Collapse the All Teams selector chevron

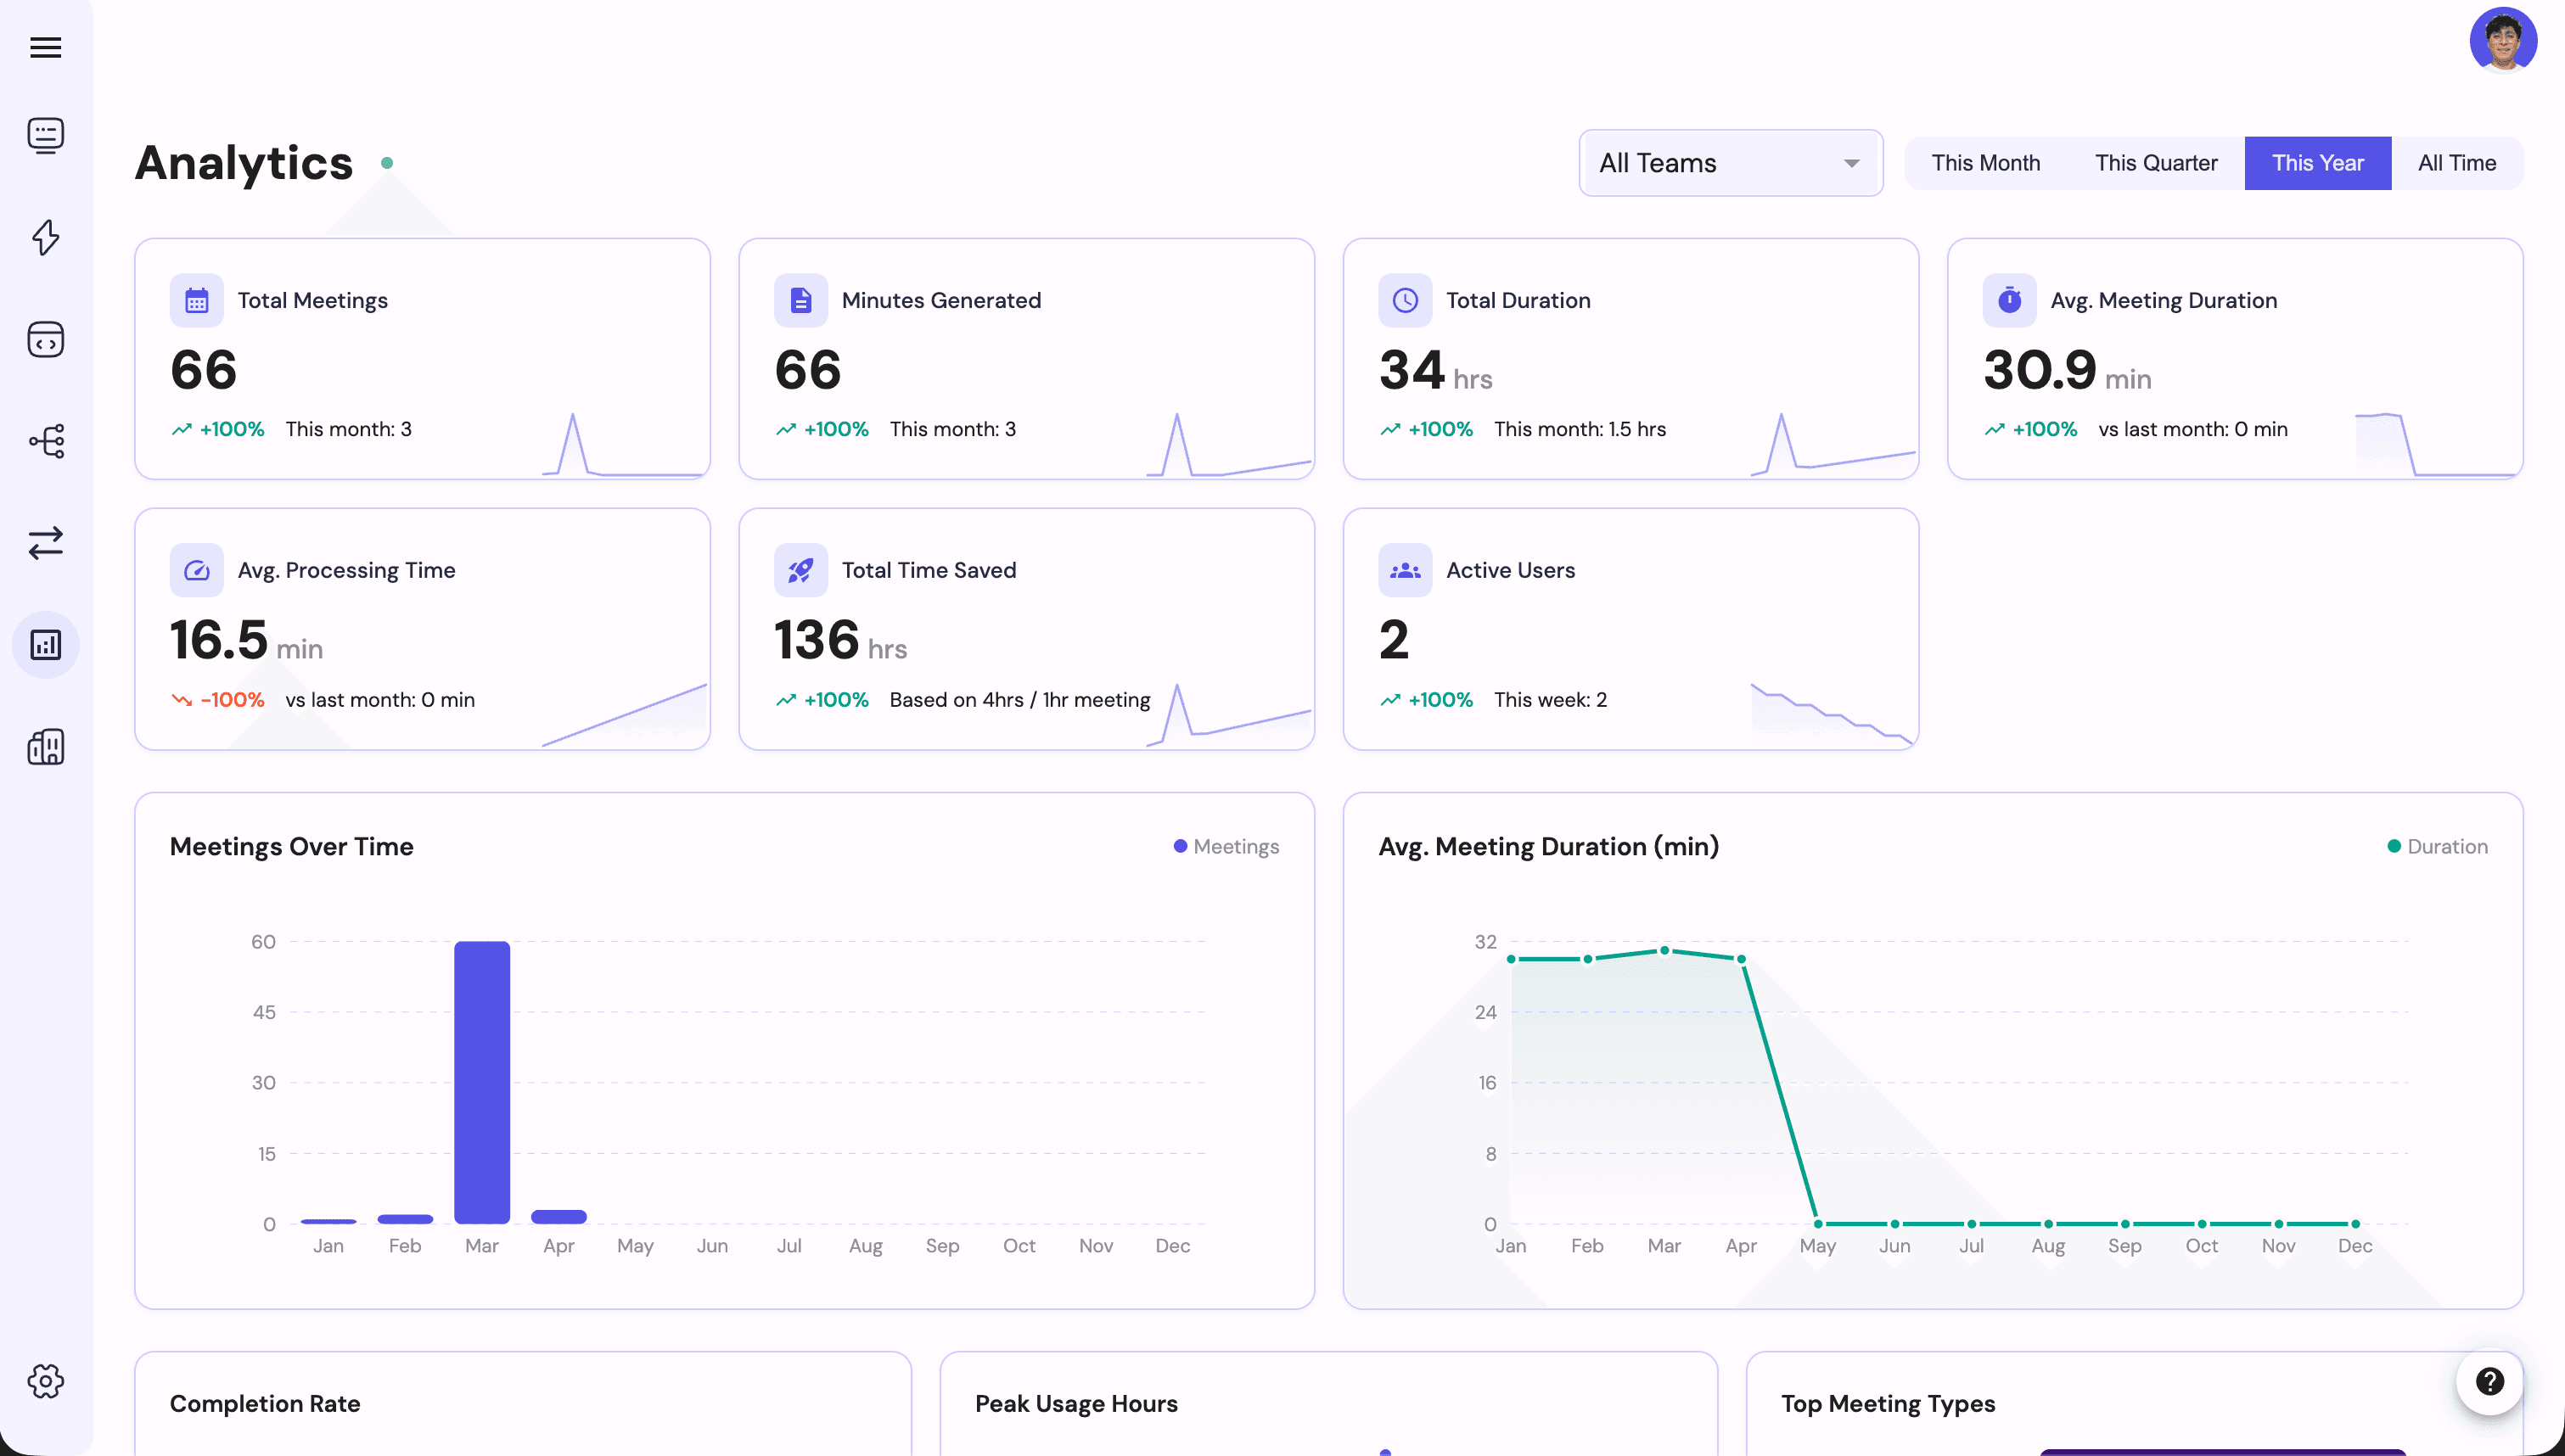coord(1851,162)
